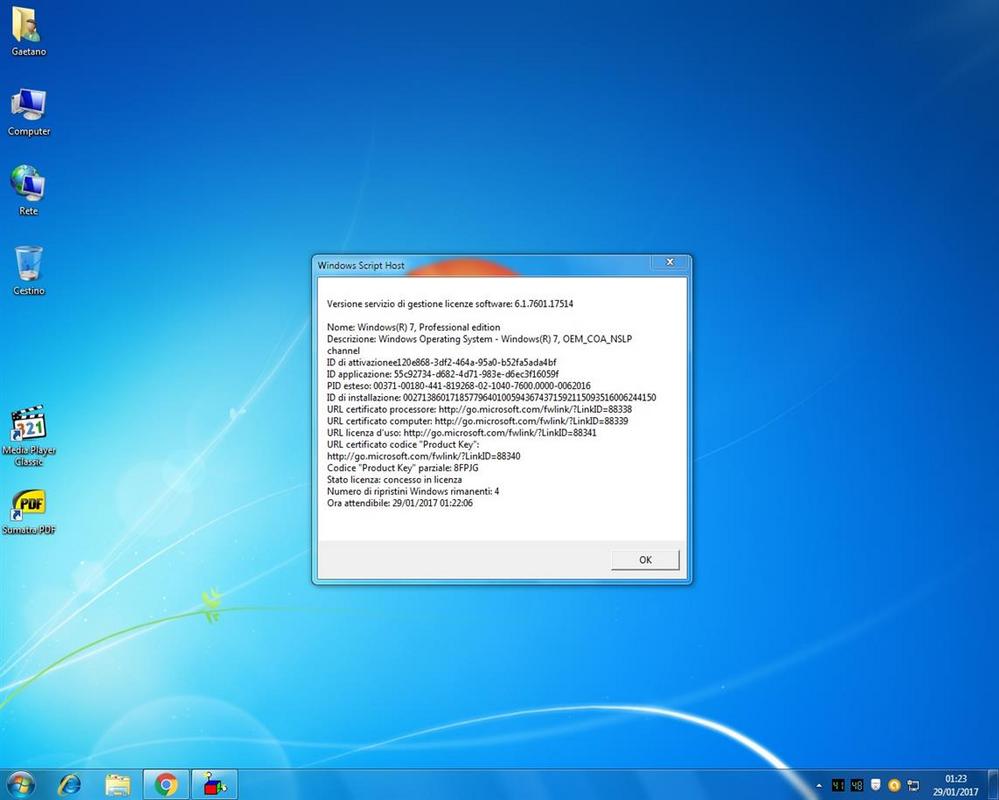Click the tray temperature reading 41

click(838, 785)
